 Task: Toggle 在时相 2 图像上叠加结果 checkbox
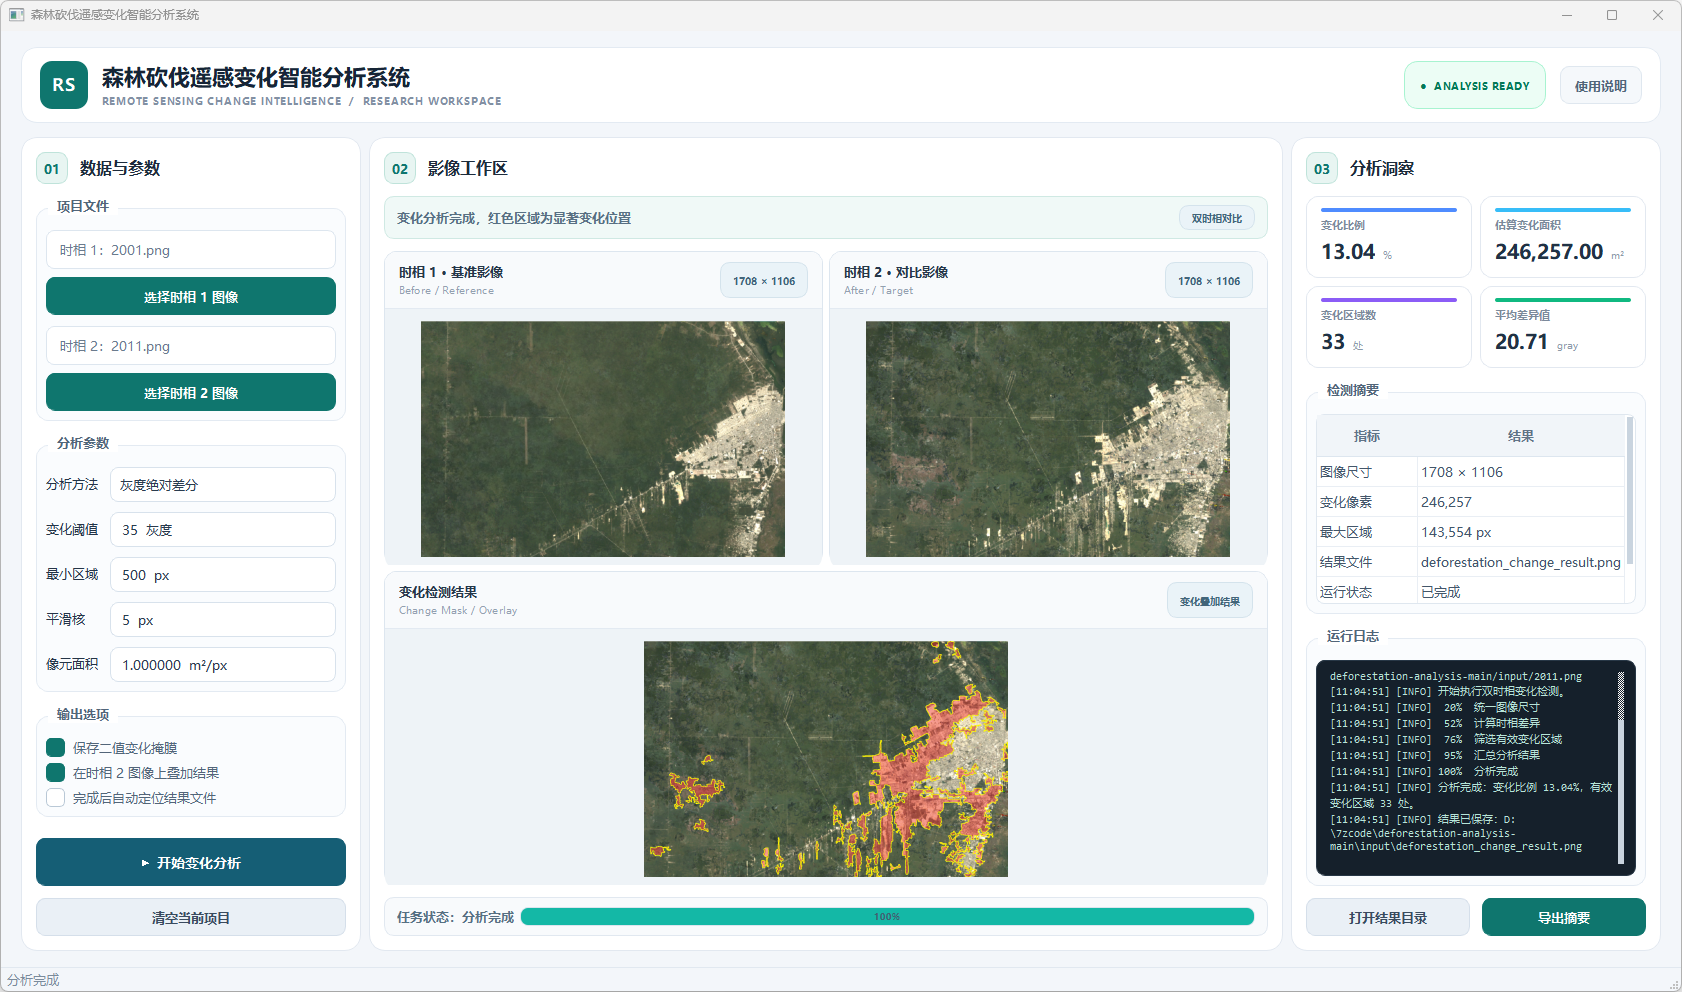pyautogui.click(x=56, y=772)
